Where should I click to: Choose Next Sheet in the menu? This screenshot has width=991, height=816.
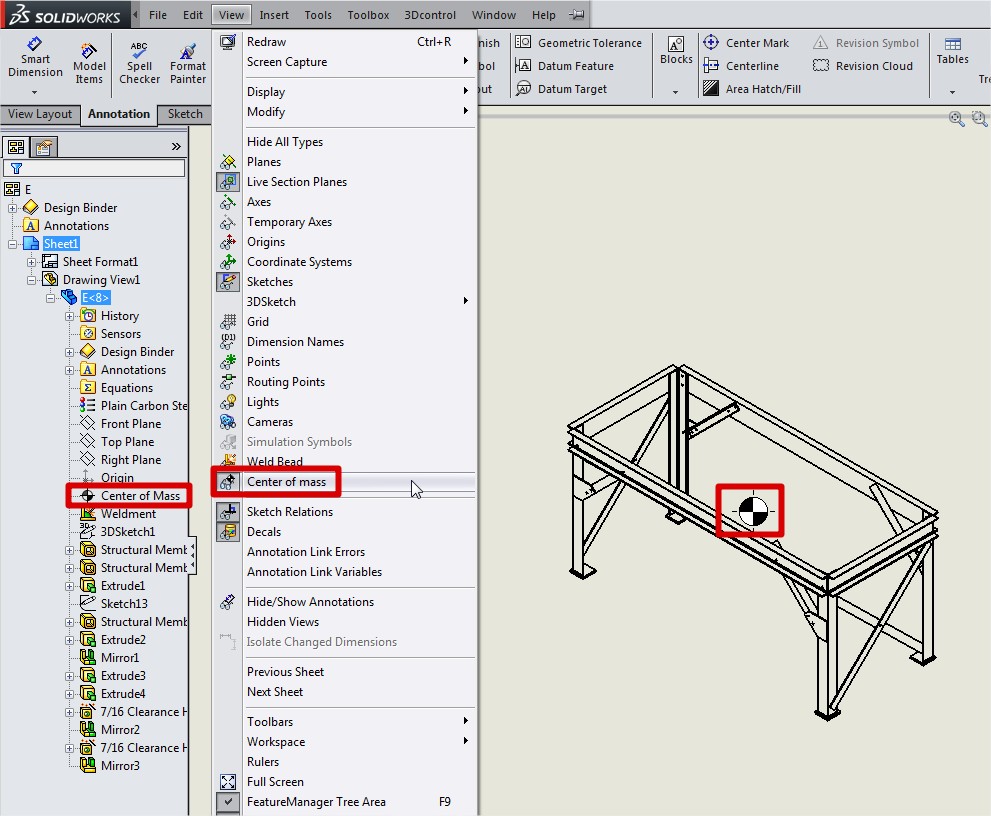pyautogui.click(x=275, y=692)
